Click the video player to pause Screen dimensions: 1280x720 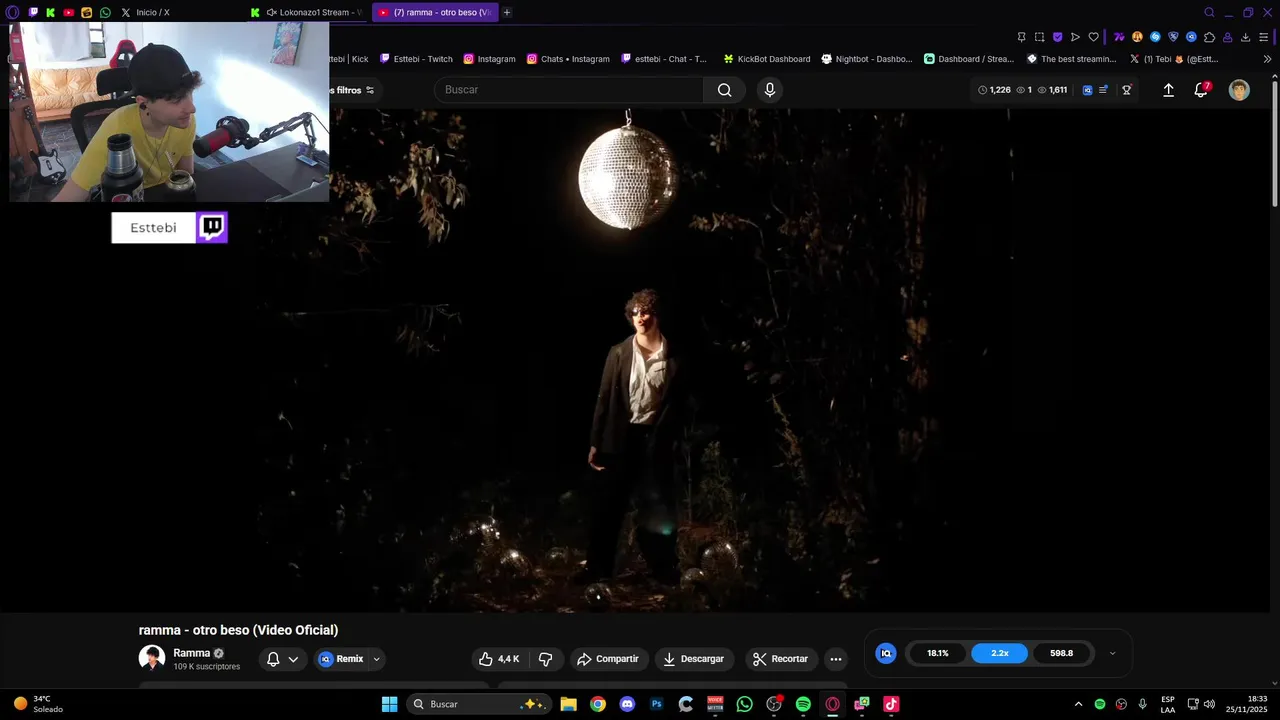tap(635, 360)
